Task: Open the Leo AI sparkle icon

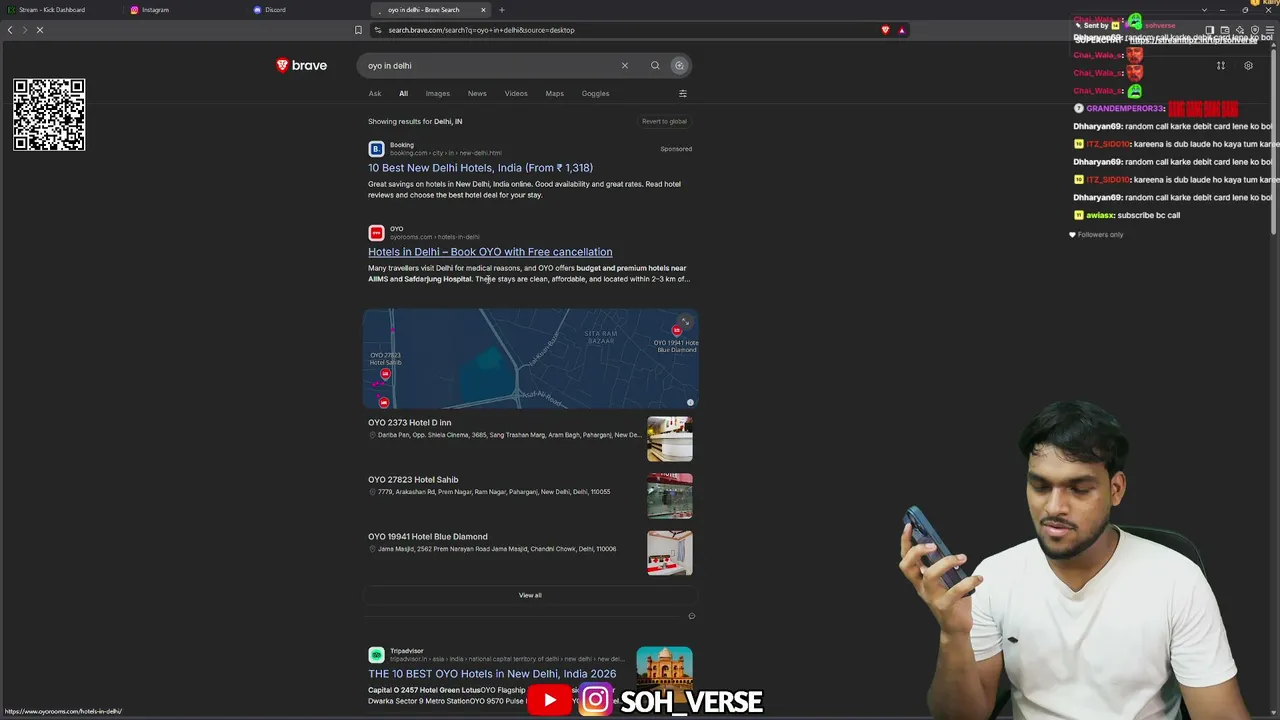Action: coord(1240,30)
